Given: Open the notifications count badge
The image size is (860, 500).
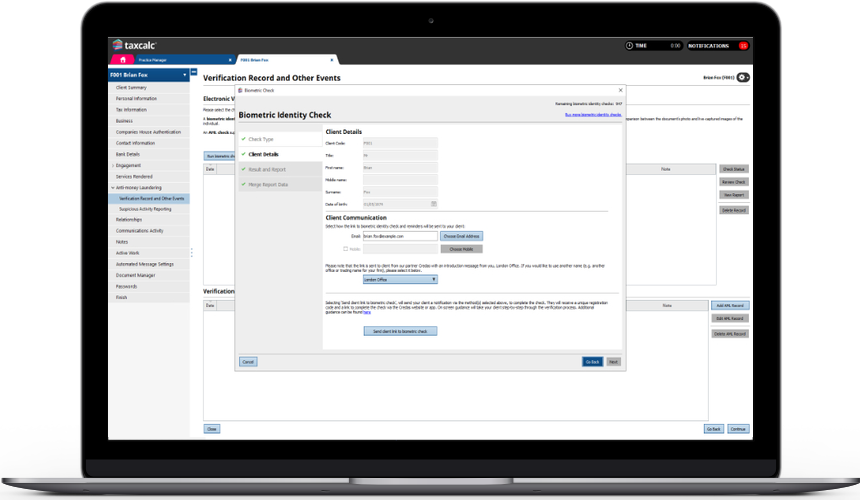Looking at the screenshot, I should pyautogui.click(x=743, y=45).
